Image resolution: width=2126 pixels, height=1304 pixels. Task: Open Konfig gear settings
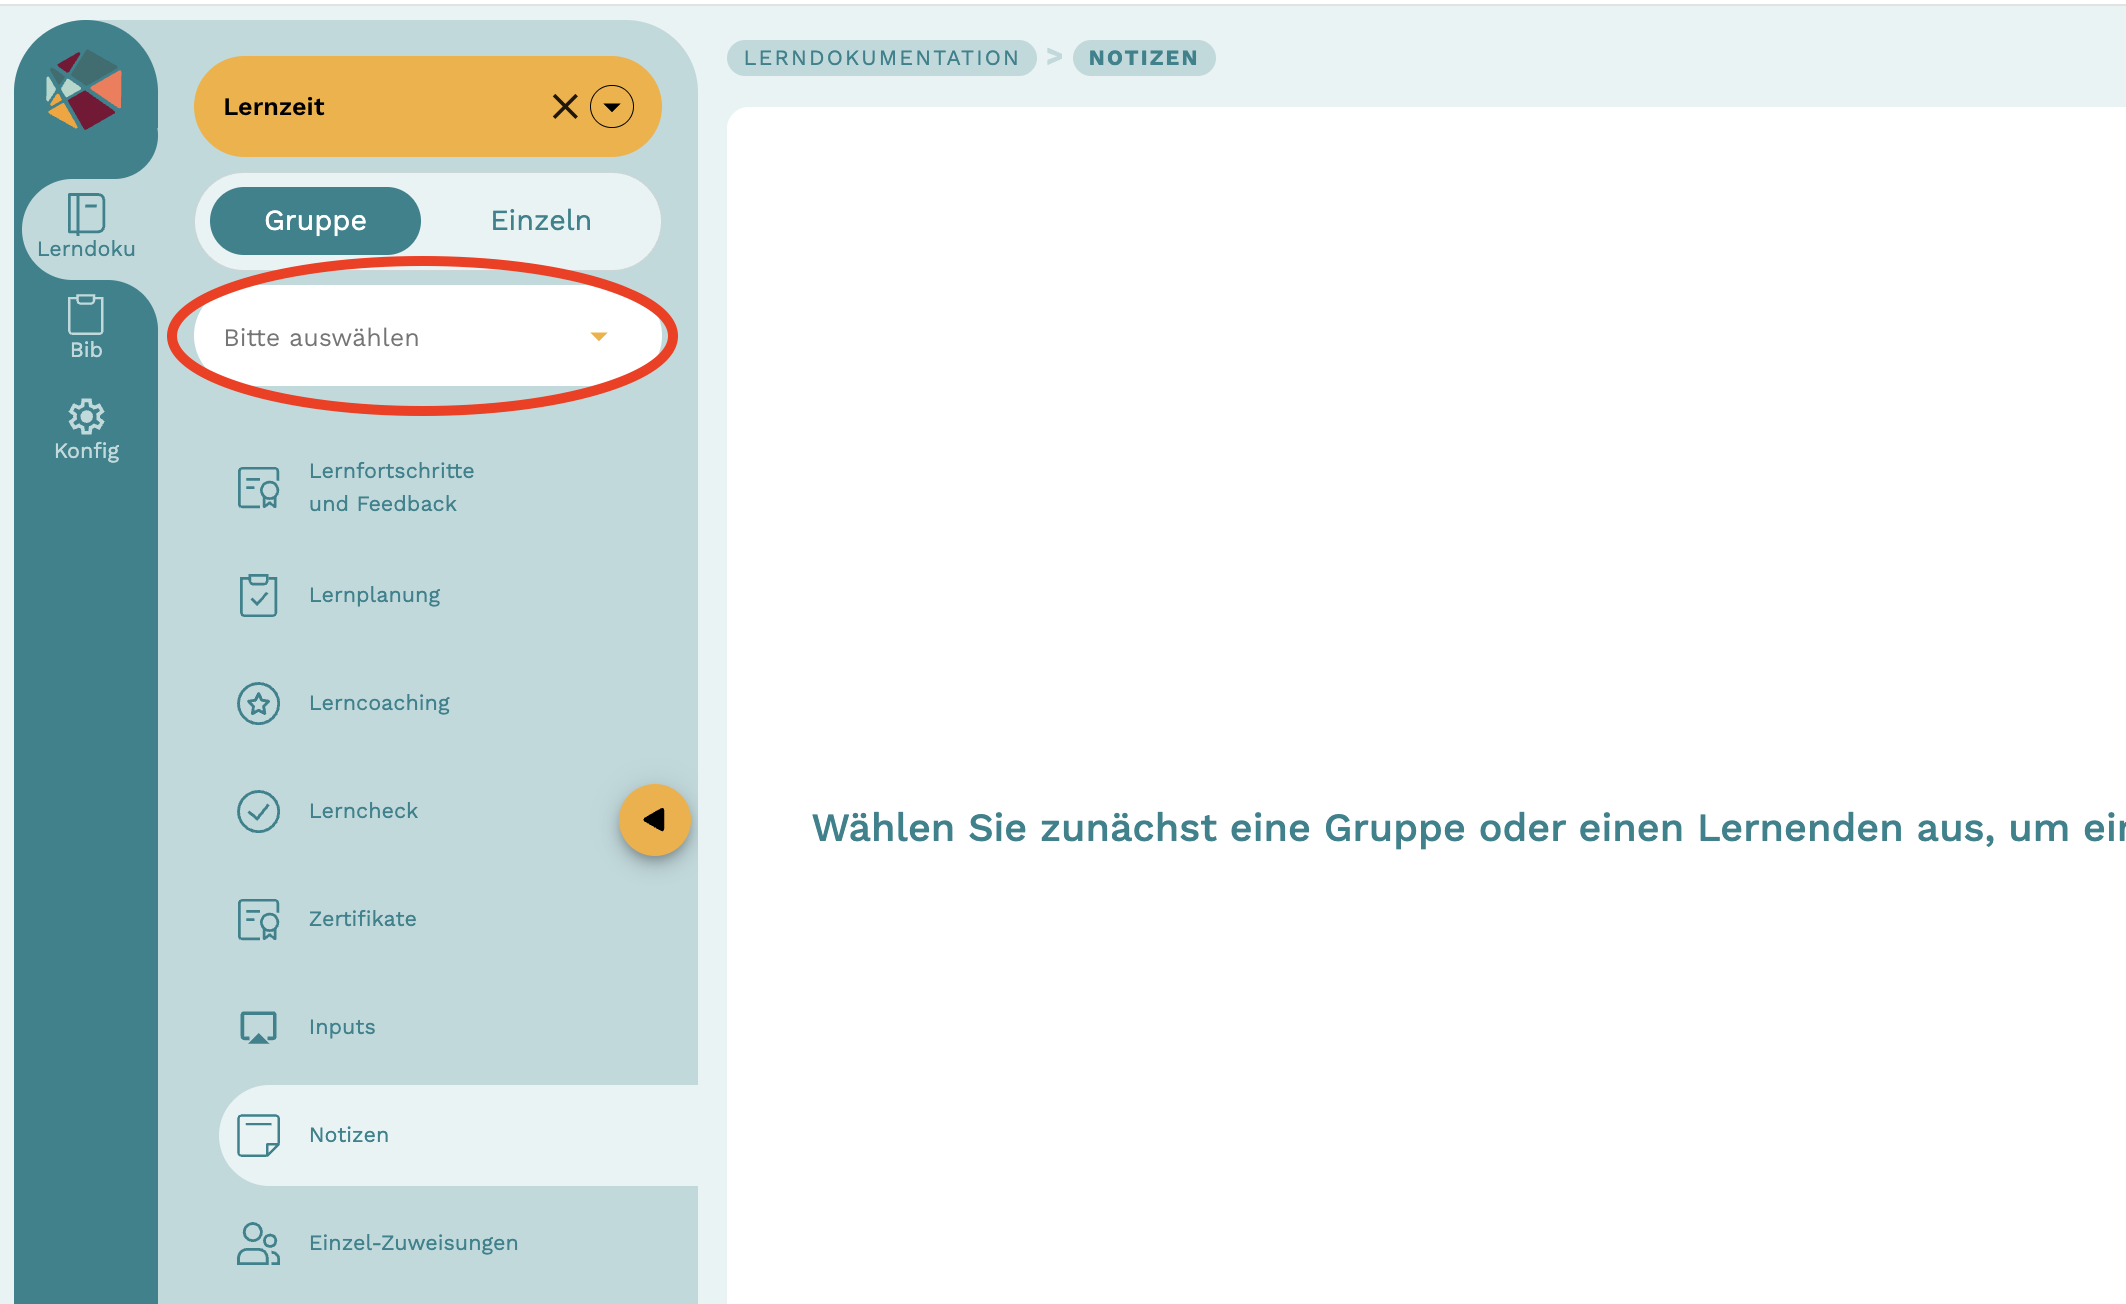(86, 416)
